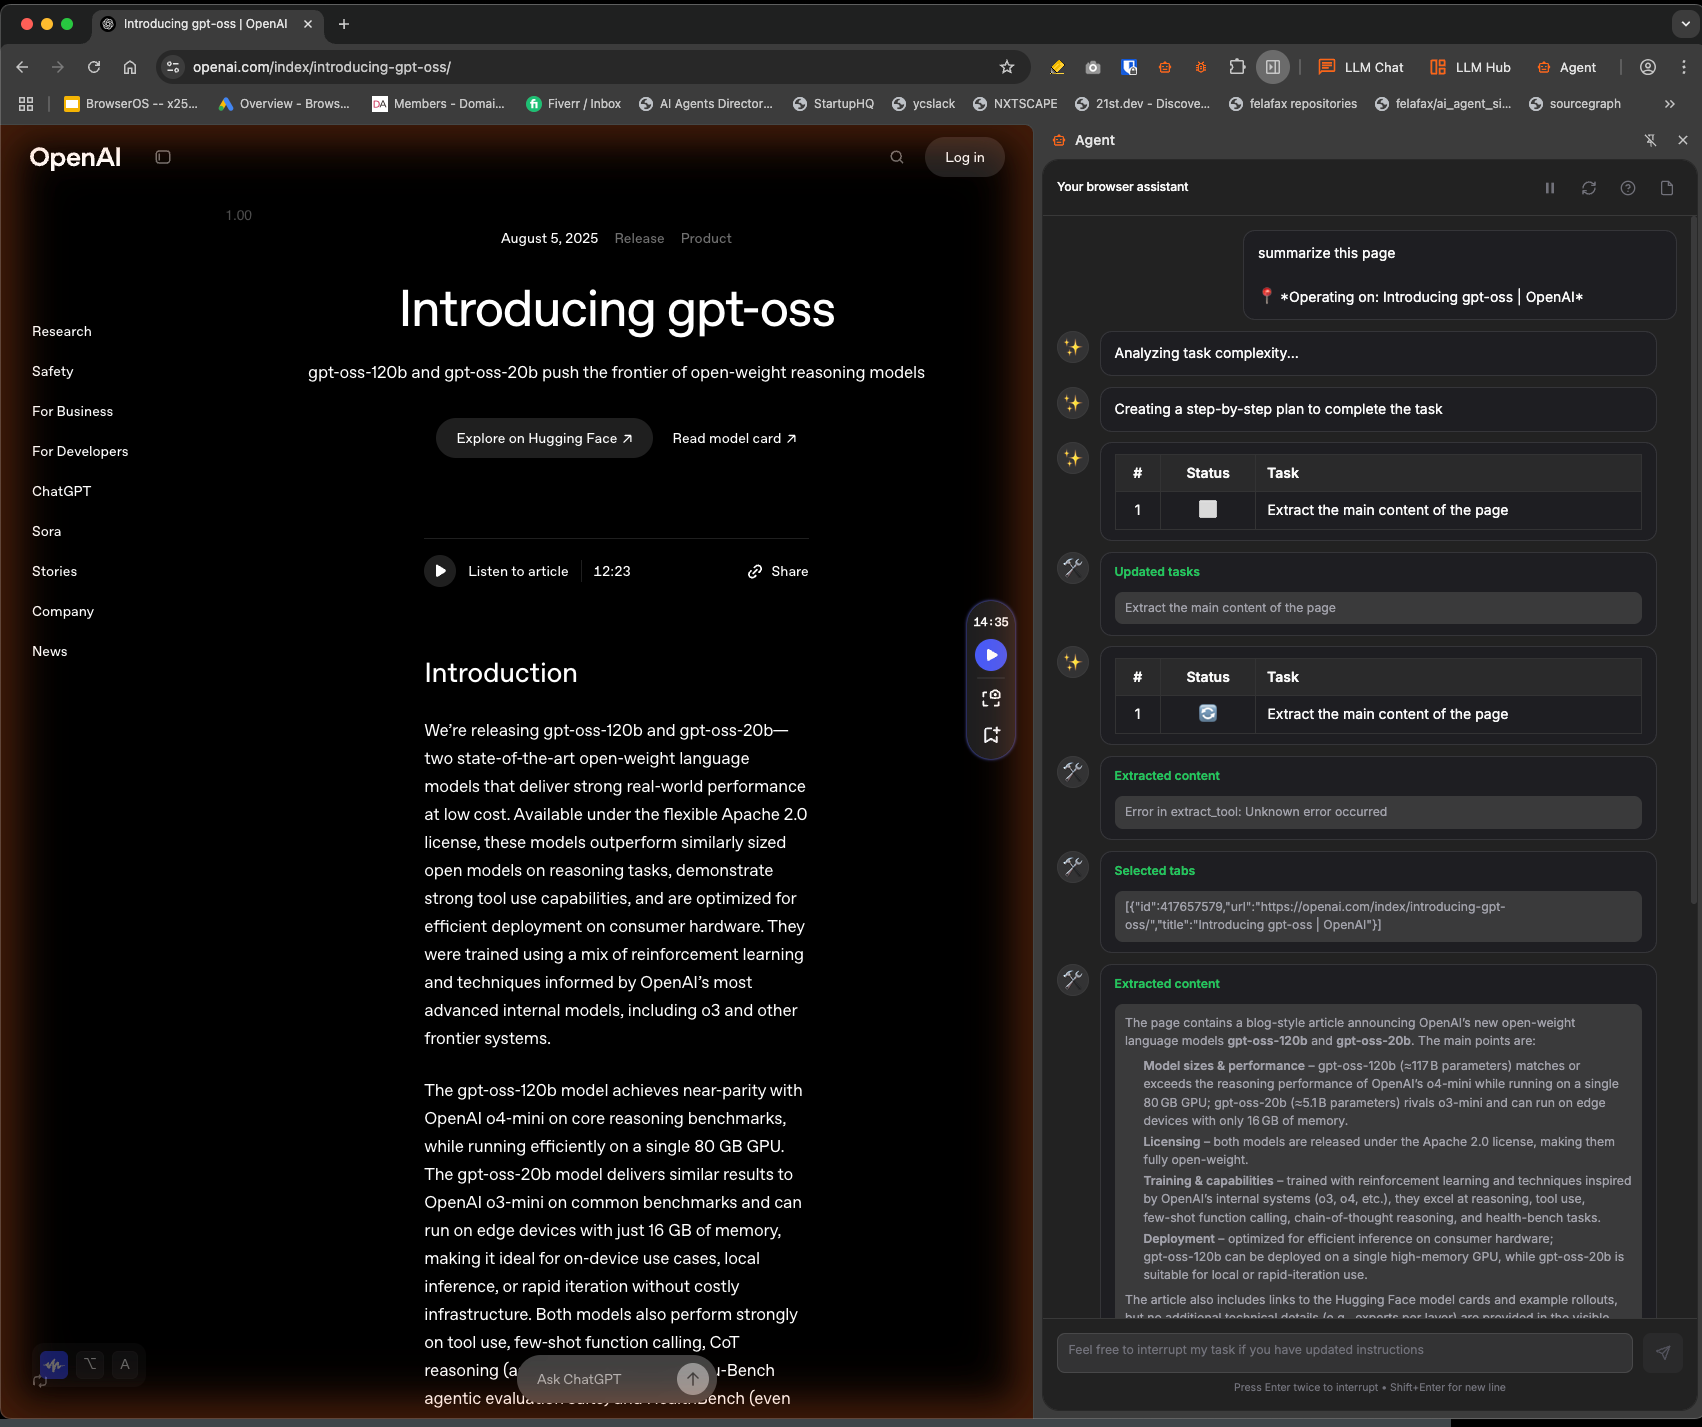Click the Log in button
1702x1427 pixels.
click(964, 157)
